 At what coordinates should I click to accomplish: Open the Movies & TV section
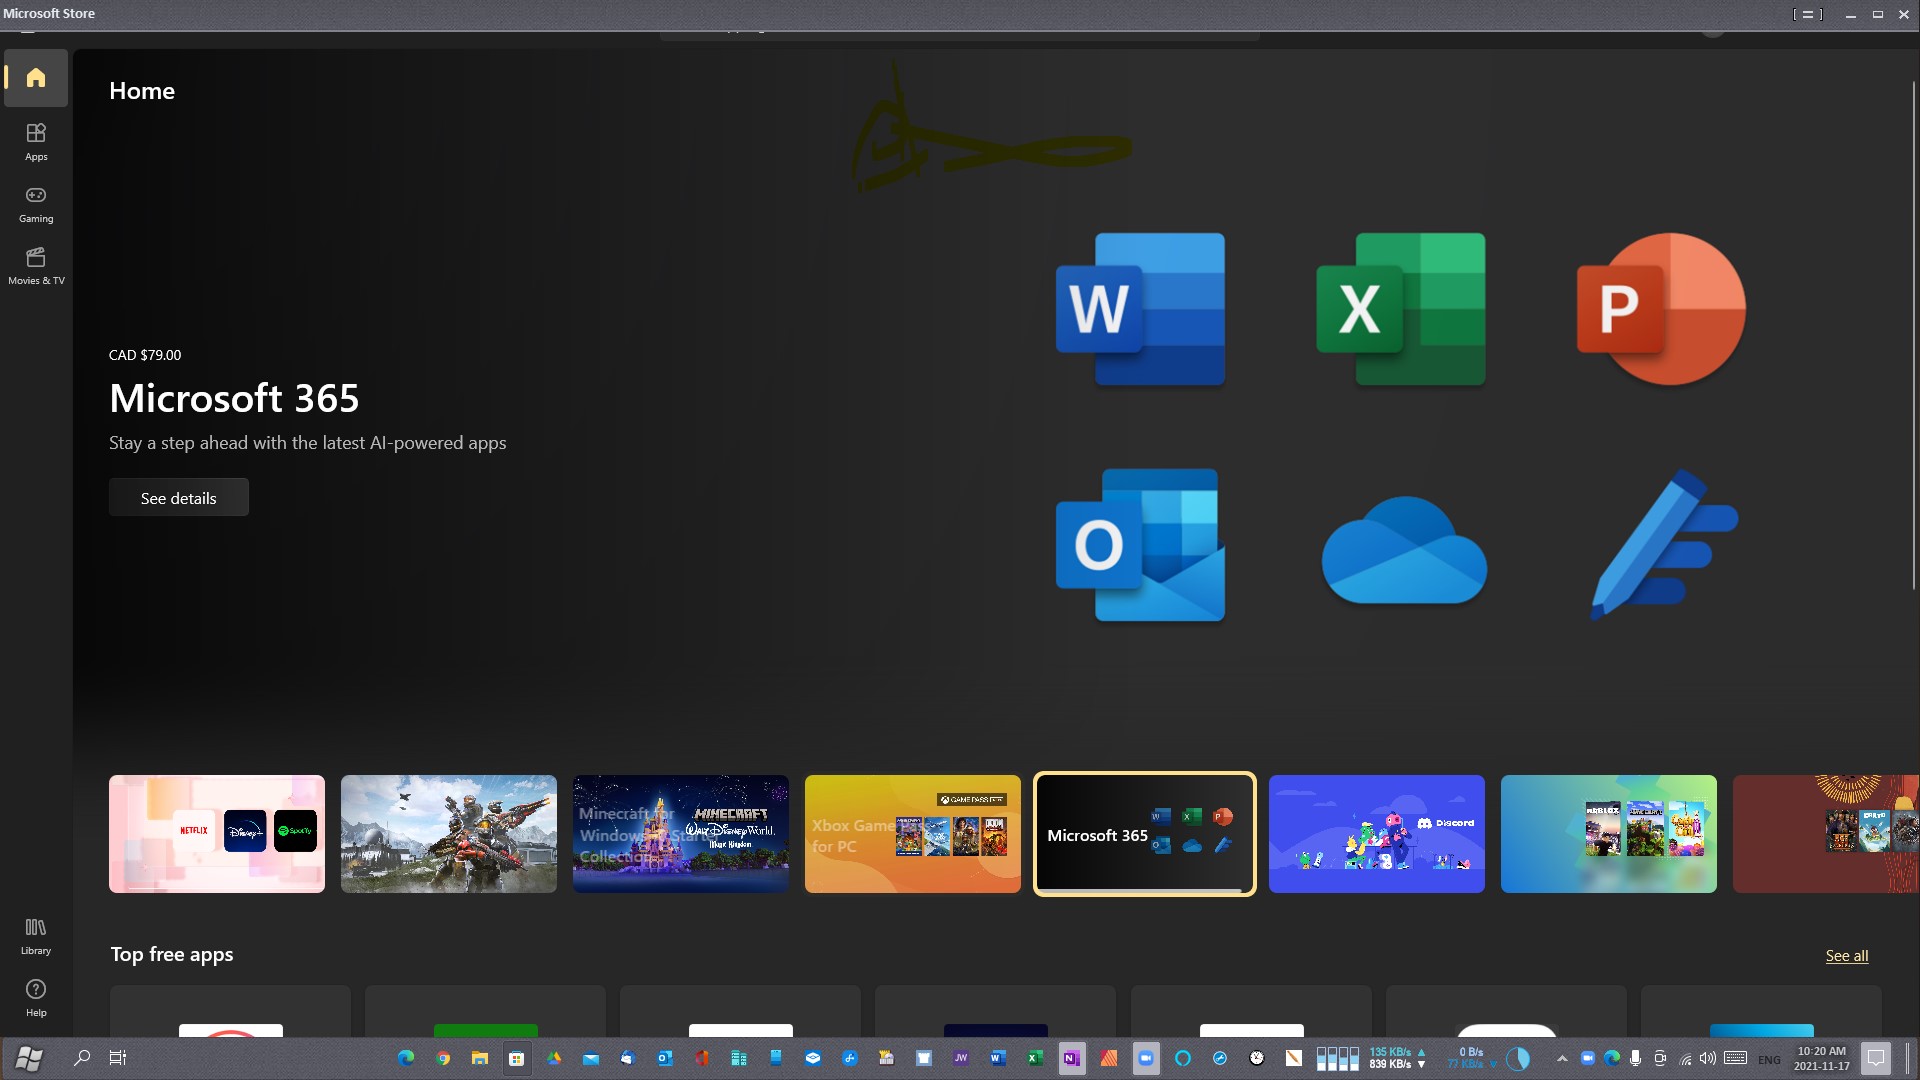(36, 266)
